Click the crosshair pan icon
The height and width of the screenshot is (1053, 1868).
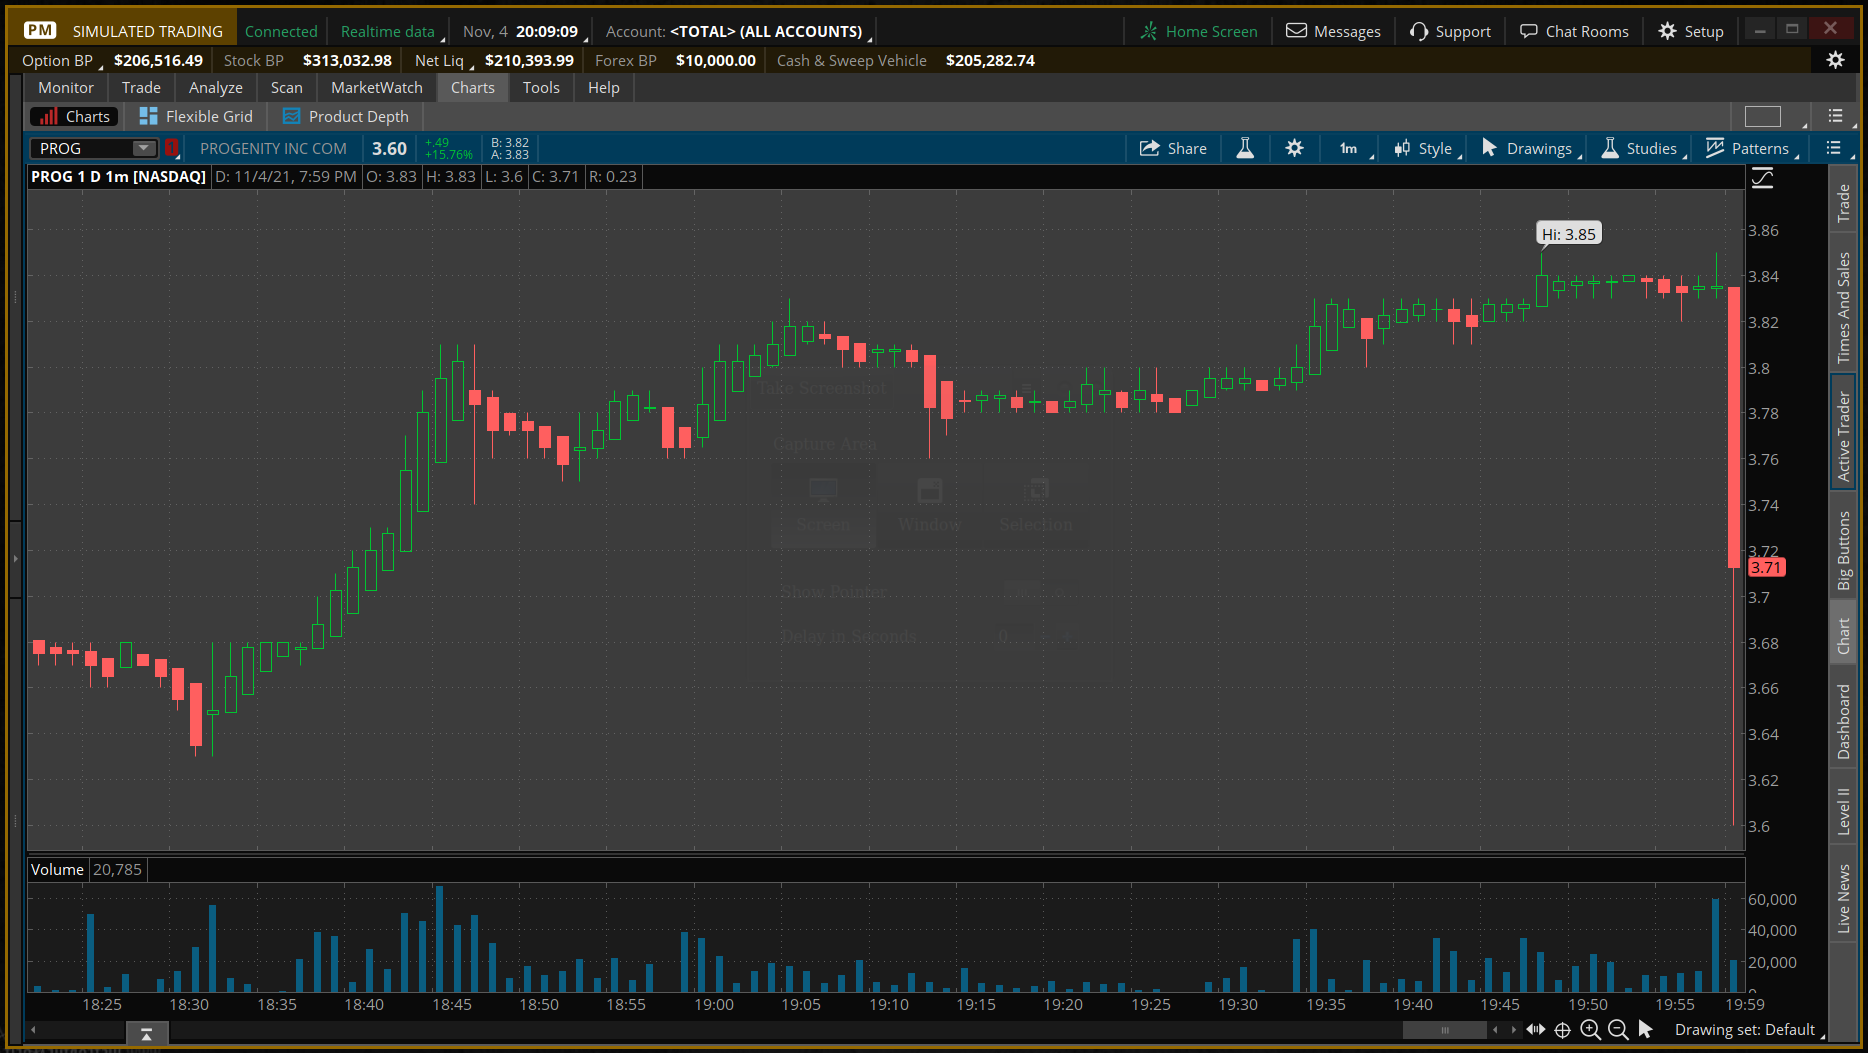pyautogui.click(x=1563, y=1029)
